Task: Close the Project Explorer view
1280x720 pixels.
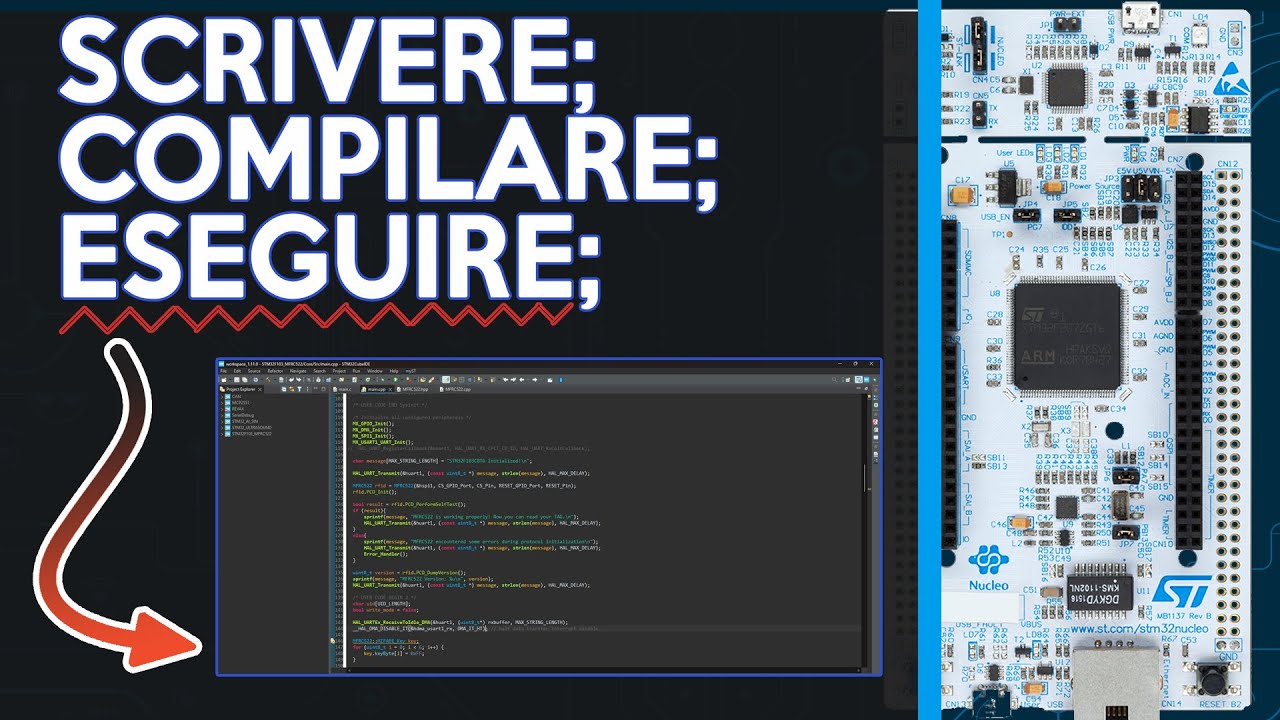Action: pyautogui.click(x=260, y=389)
